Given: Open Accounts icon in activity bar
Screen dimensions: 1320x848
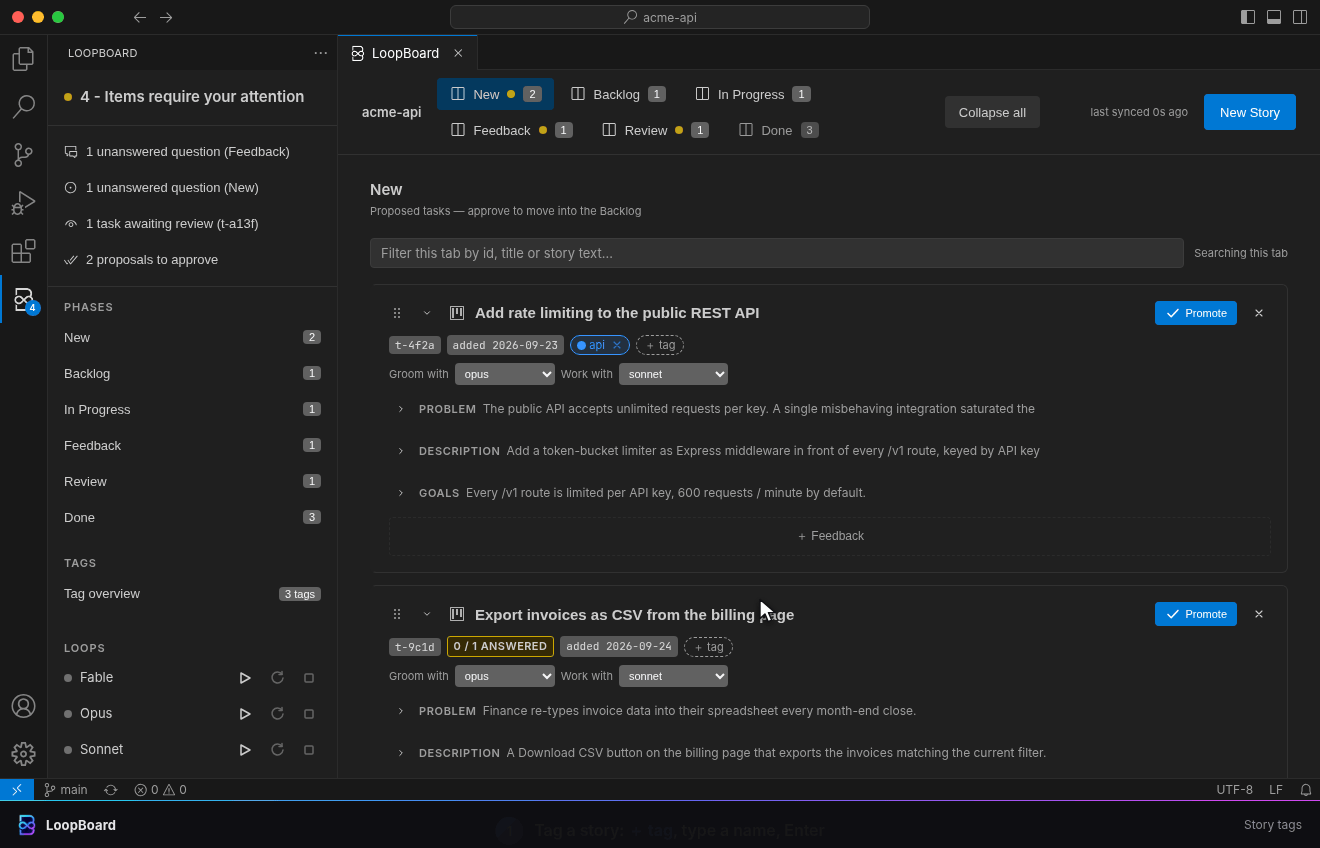Looking at the screenshot, I should coord(23,706).
